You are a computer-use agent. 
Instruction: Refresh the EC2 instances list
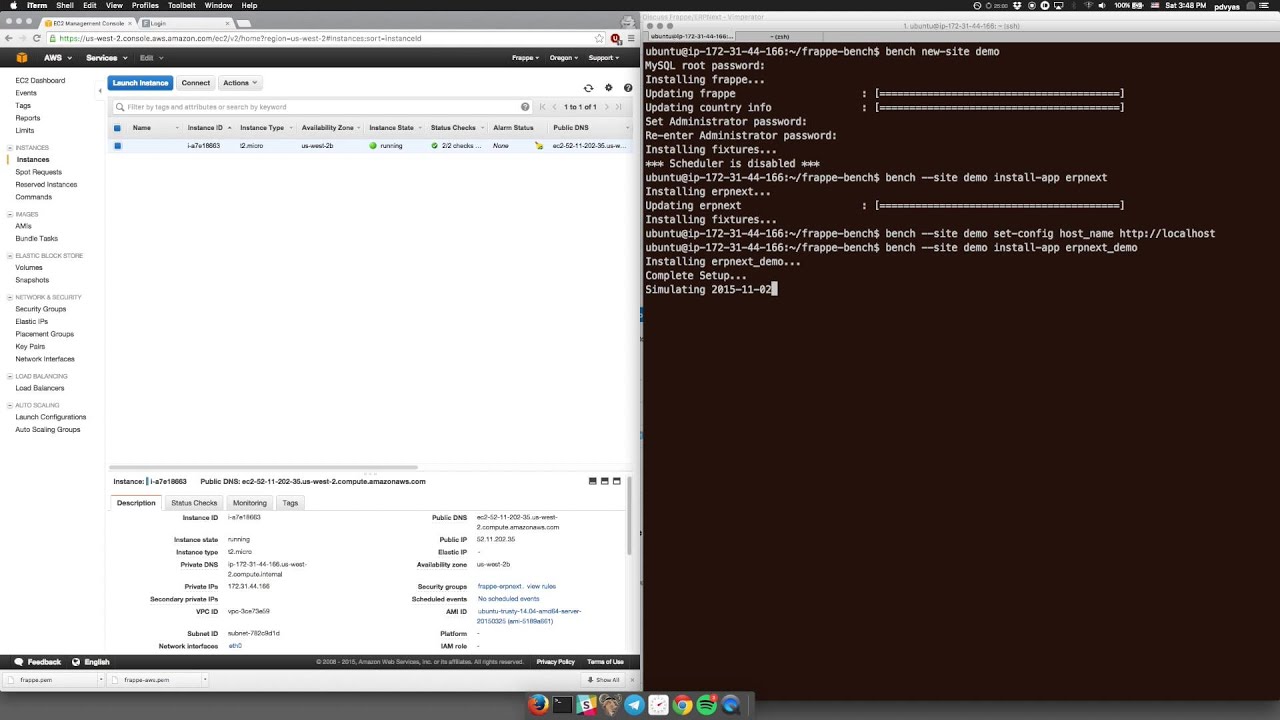(x=588, y=88)
